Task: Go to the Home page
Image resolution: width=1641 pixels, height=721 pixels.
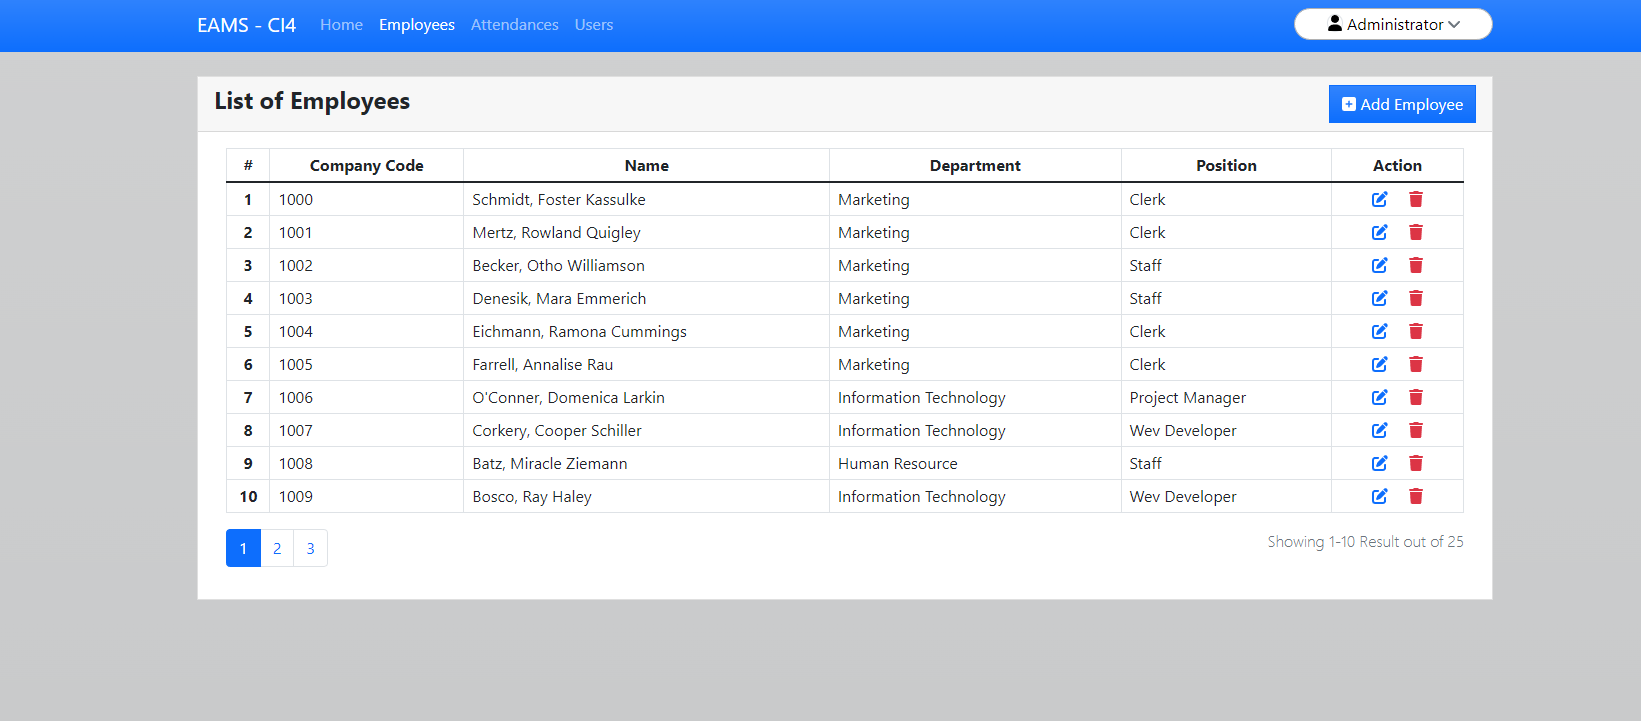Action: click(x=341, y=25)
